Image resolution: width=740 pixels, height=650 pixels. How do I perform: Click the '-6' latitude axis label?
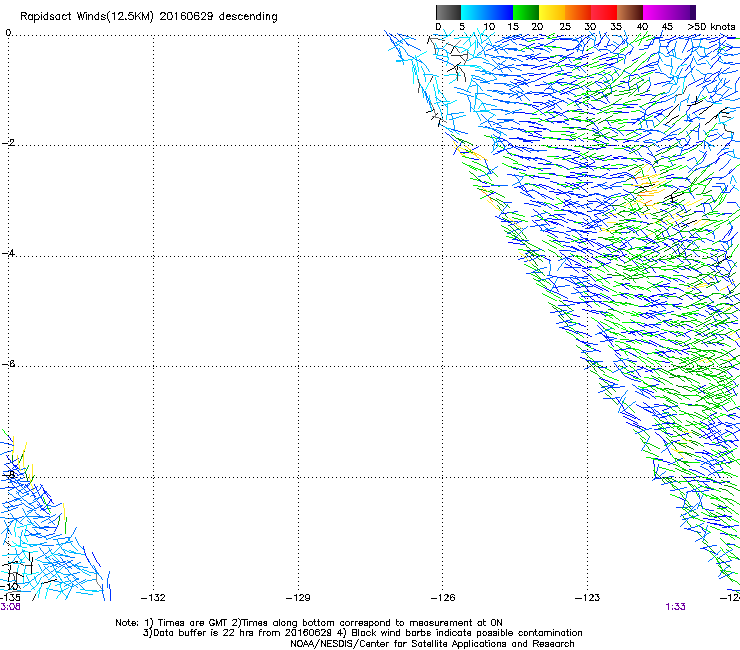(x=8, y=364)
